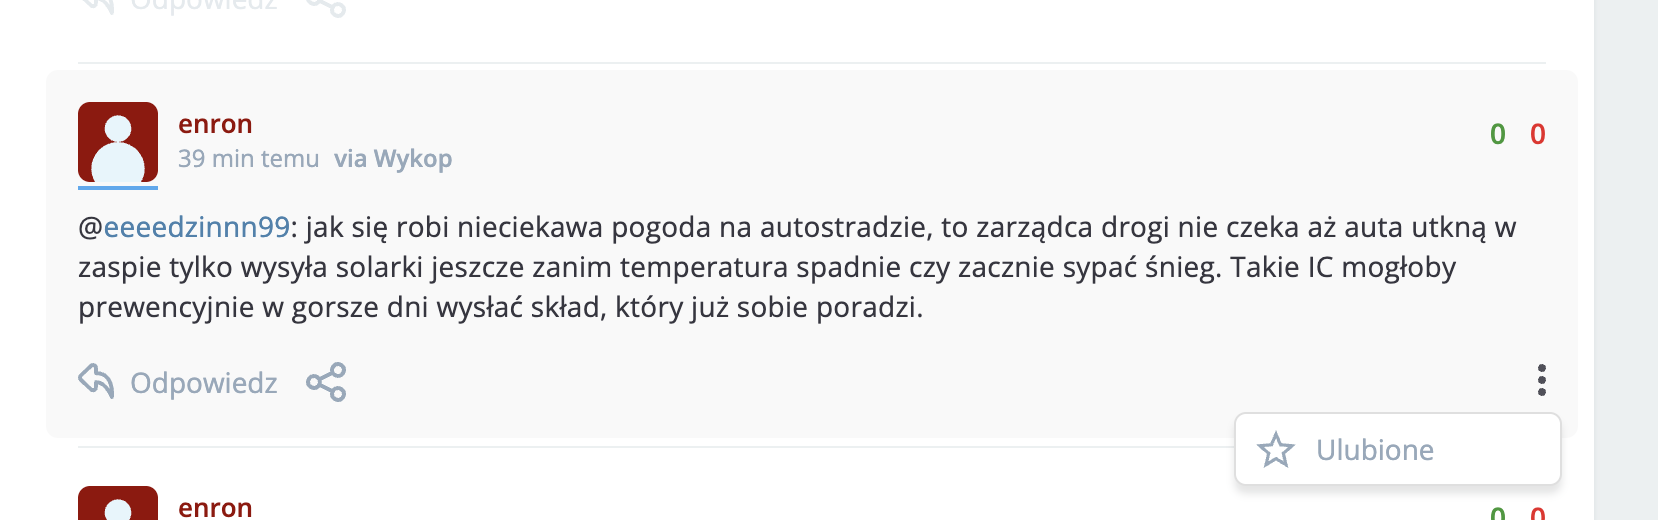Open the enron username in the bottom comment
The height and width of the screenshot is (520, 1658).
tap(215, 507)
